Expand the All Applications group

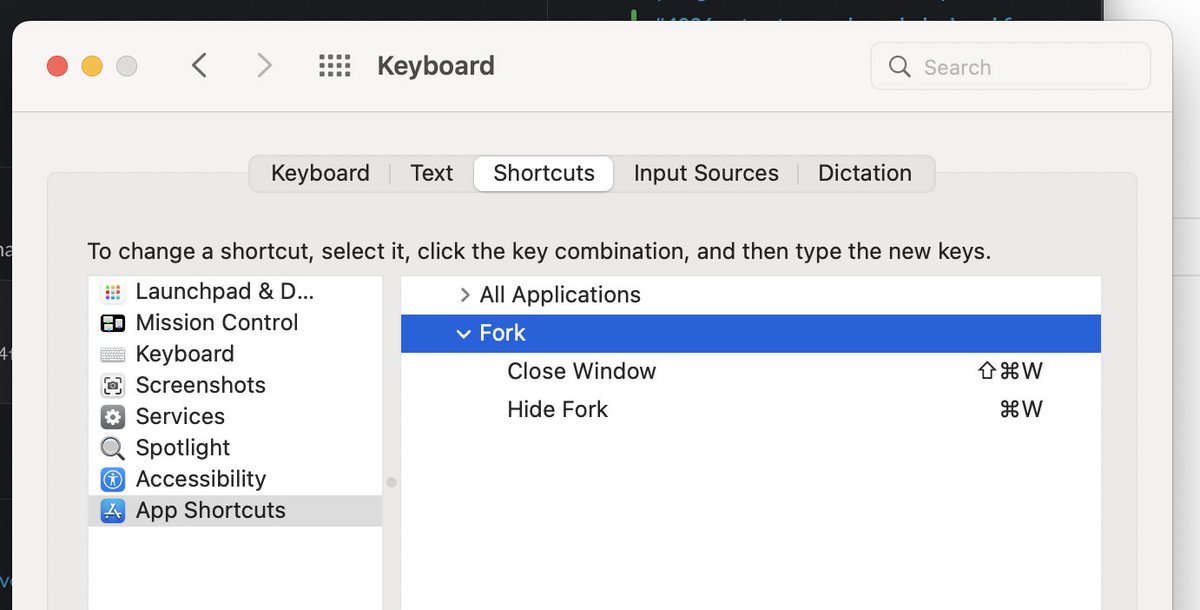click(x=464, y=295)
